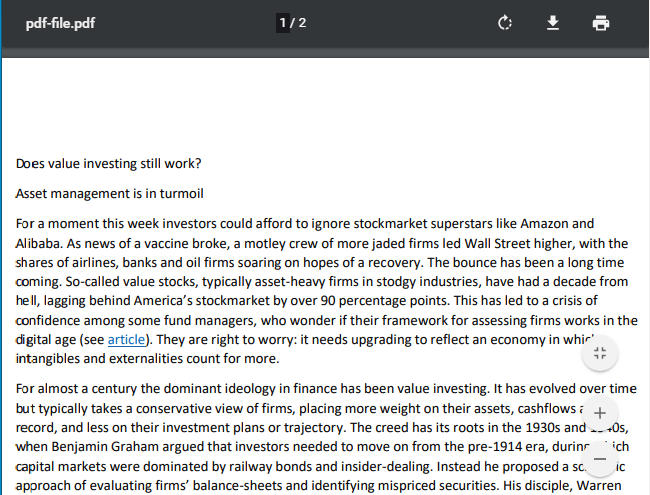The width and height of the screenshot is (650, 495).
Task: Open the 'article' hyperlink
Action: click(x=126, y=339)
